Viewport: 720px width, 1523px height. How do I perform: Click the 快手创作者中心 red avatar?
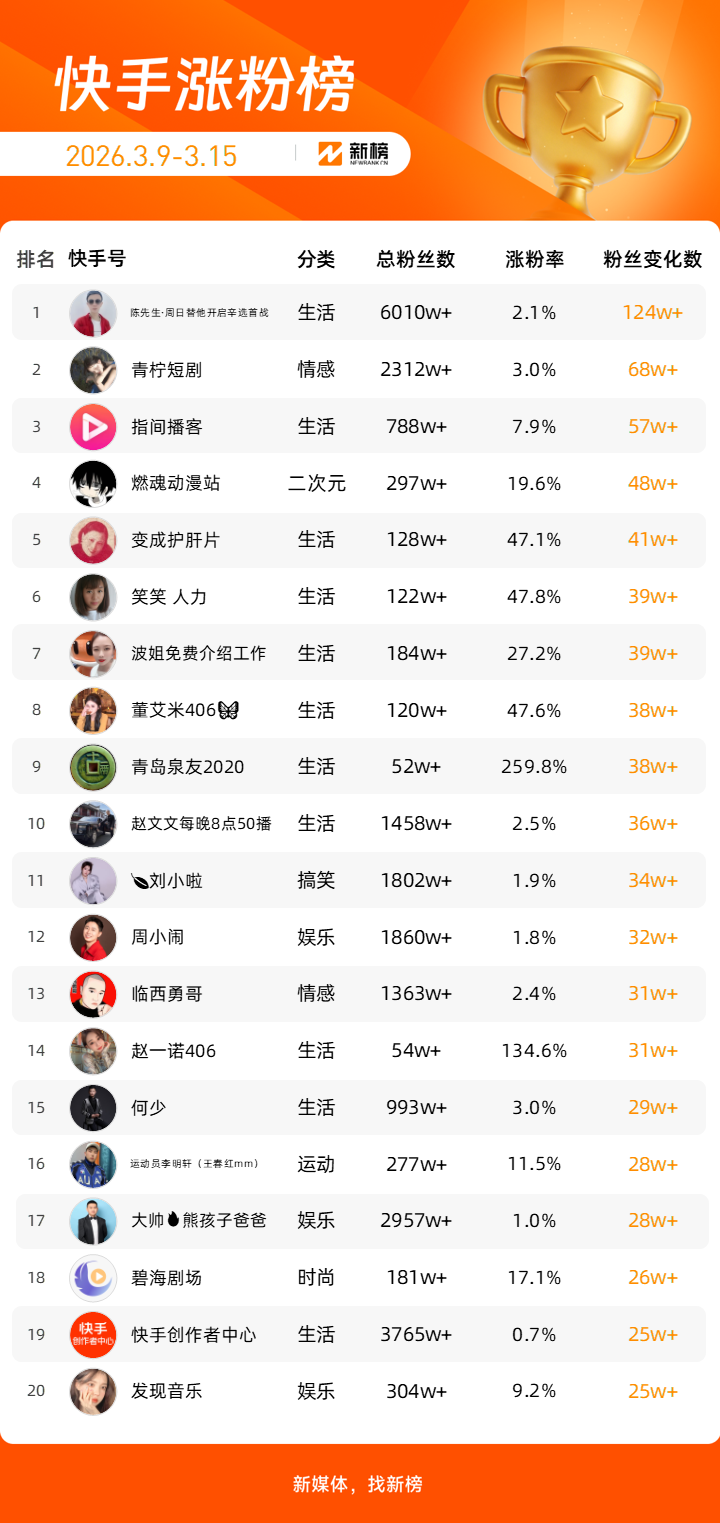click(x=93, y=1335)
